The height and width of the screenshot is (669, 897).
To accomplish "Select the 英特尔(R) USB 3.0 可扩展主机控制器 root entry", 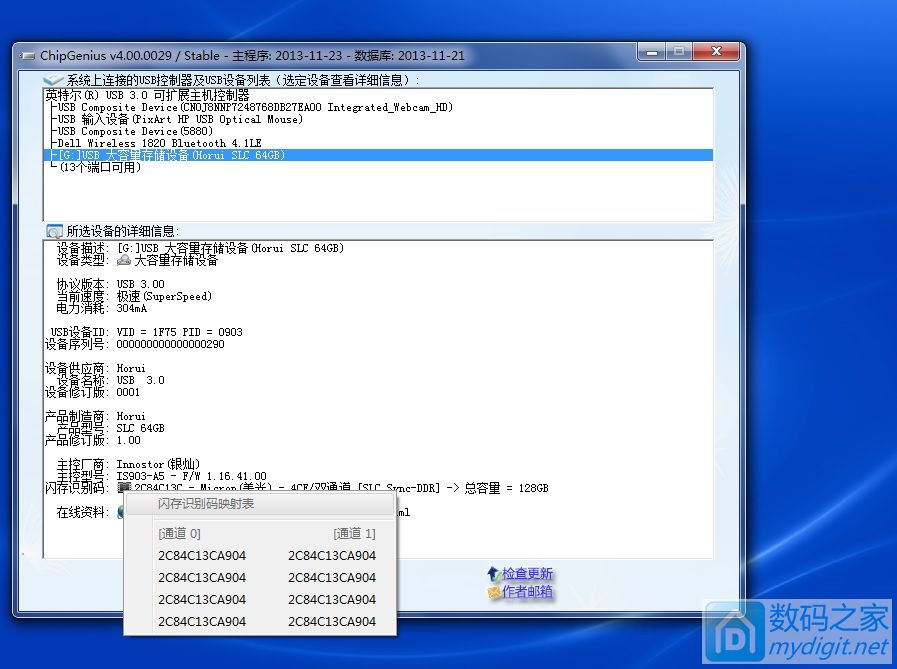I will 148,95.
